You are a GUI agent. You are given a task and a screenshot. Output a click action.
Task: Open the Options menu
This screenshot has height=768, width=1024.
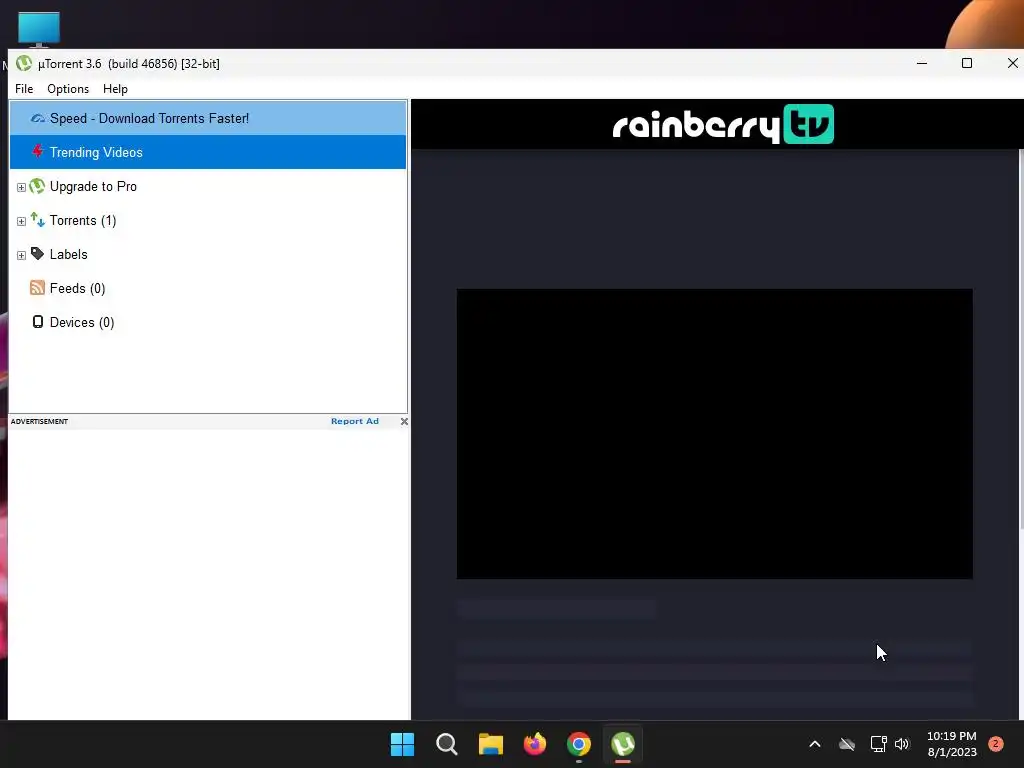coord(68,89)
